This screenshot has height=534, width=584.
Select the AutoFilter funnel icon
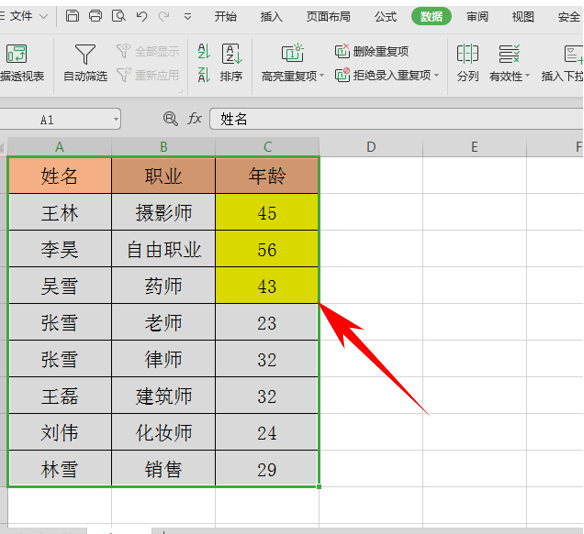point(85,54)
